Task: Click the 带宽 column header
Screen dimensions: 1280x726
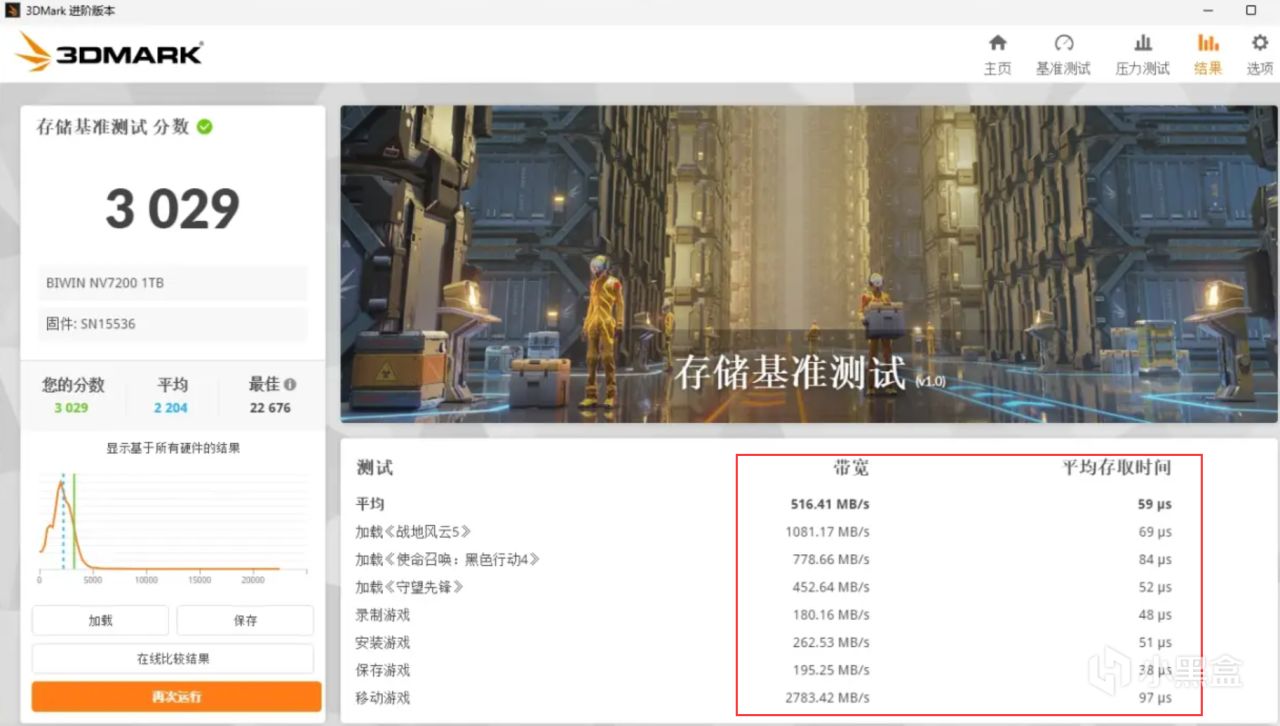Action: click(x=851, y=467)
